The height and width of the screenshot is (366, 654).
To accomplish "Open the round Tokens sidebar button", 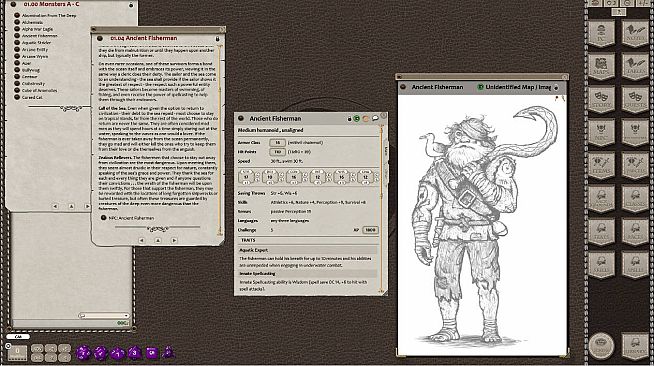I will [x=601, y=346].
